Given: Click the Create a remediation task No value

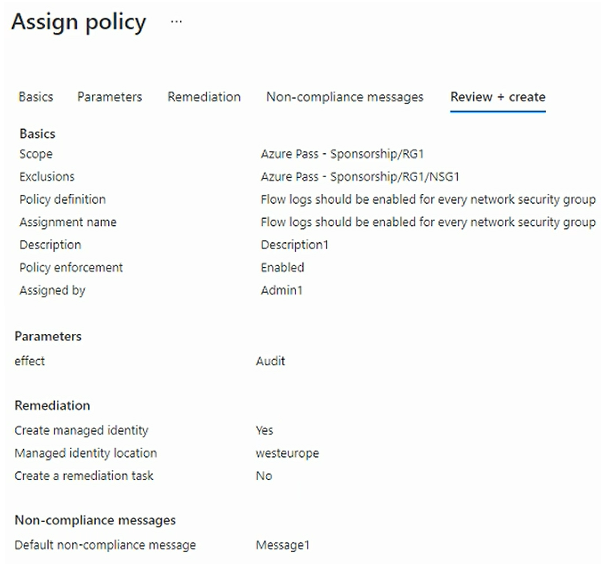Looking at the screenshot, I should [x=263, y=476].
